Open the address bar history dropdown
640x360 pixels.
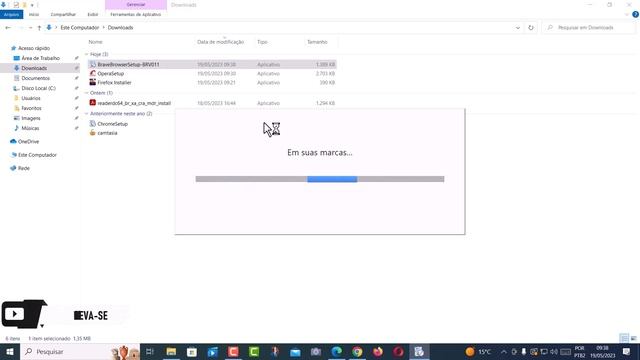click(x=518, y=28)
